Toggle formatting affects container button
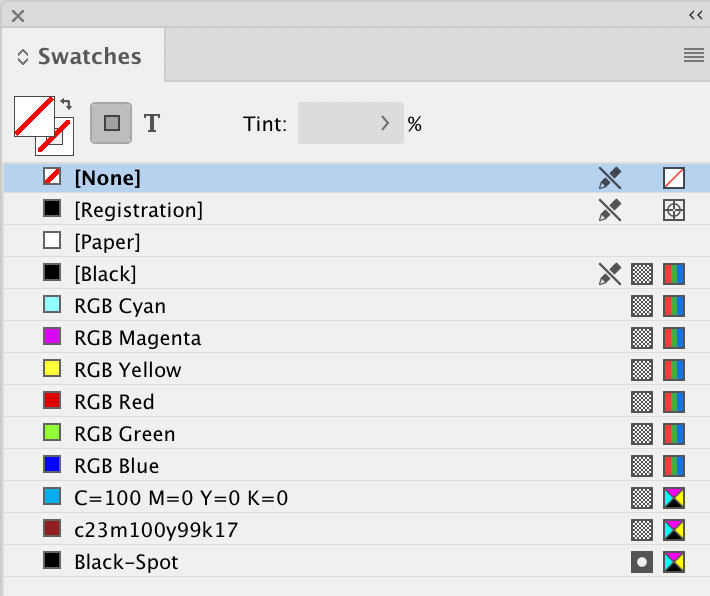 (112, 124)
